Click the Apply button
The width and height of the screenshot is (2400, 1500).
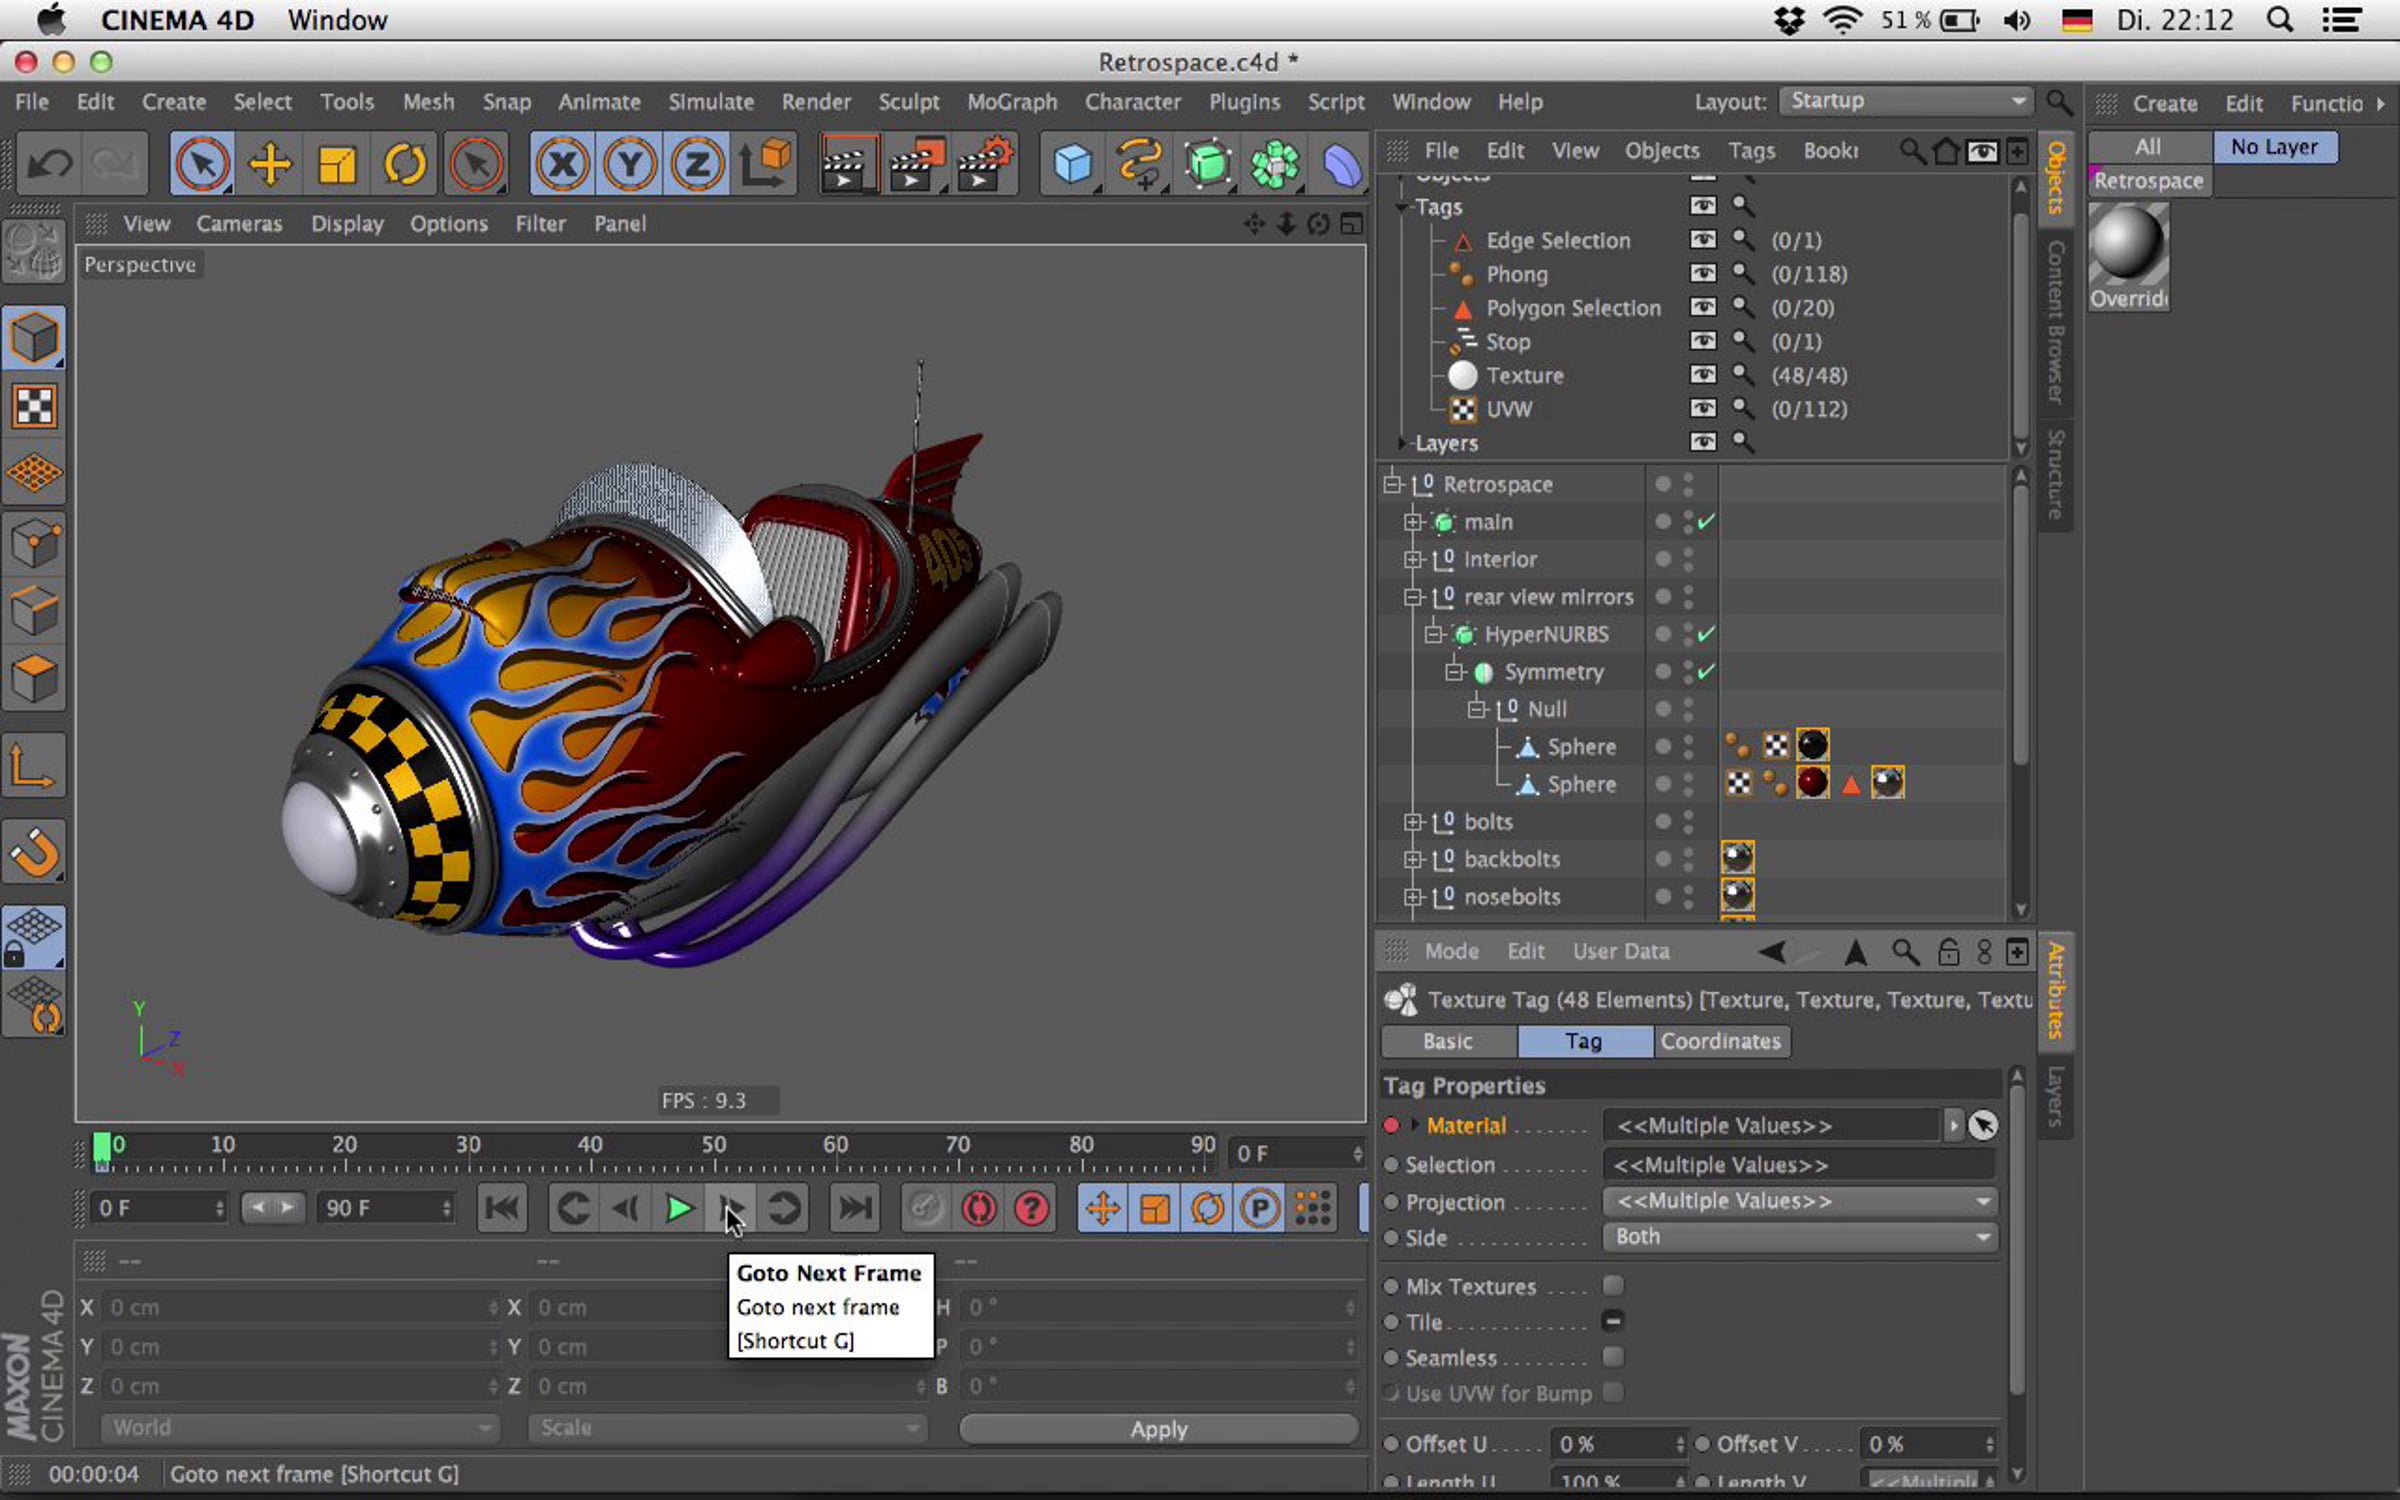(x=1158, y=1429)
